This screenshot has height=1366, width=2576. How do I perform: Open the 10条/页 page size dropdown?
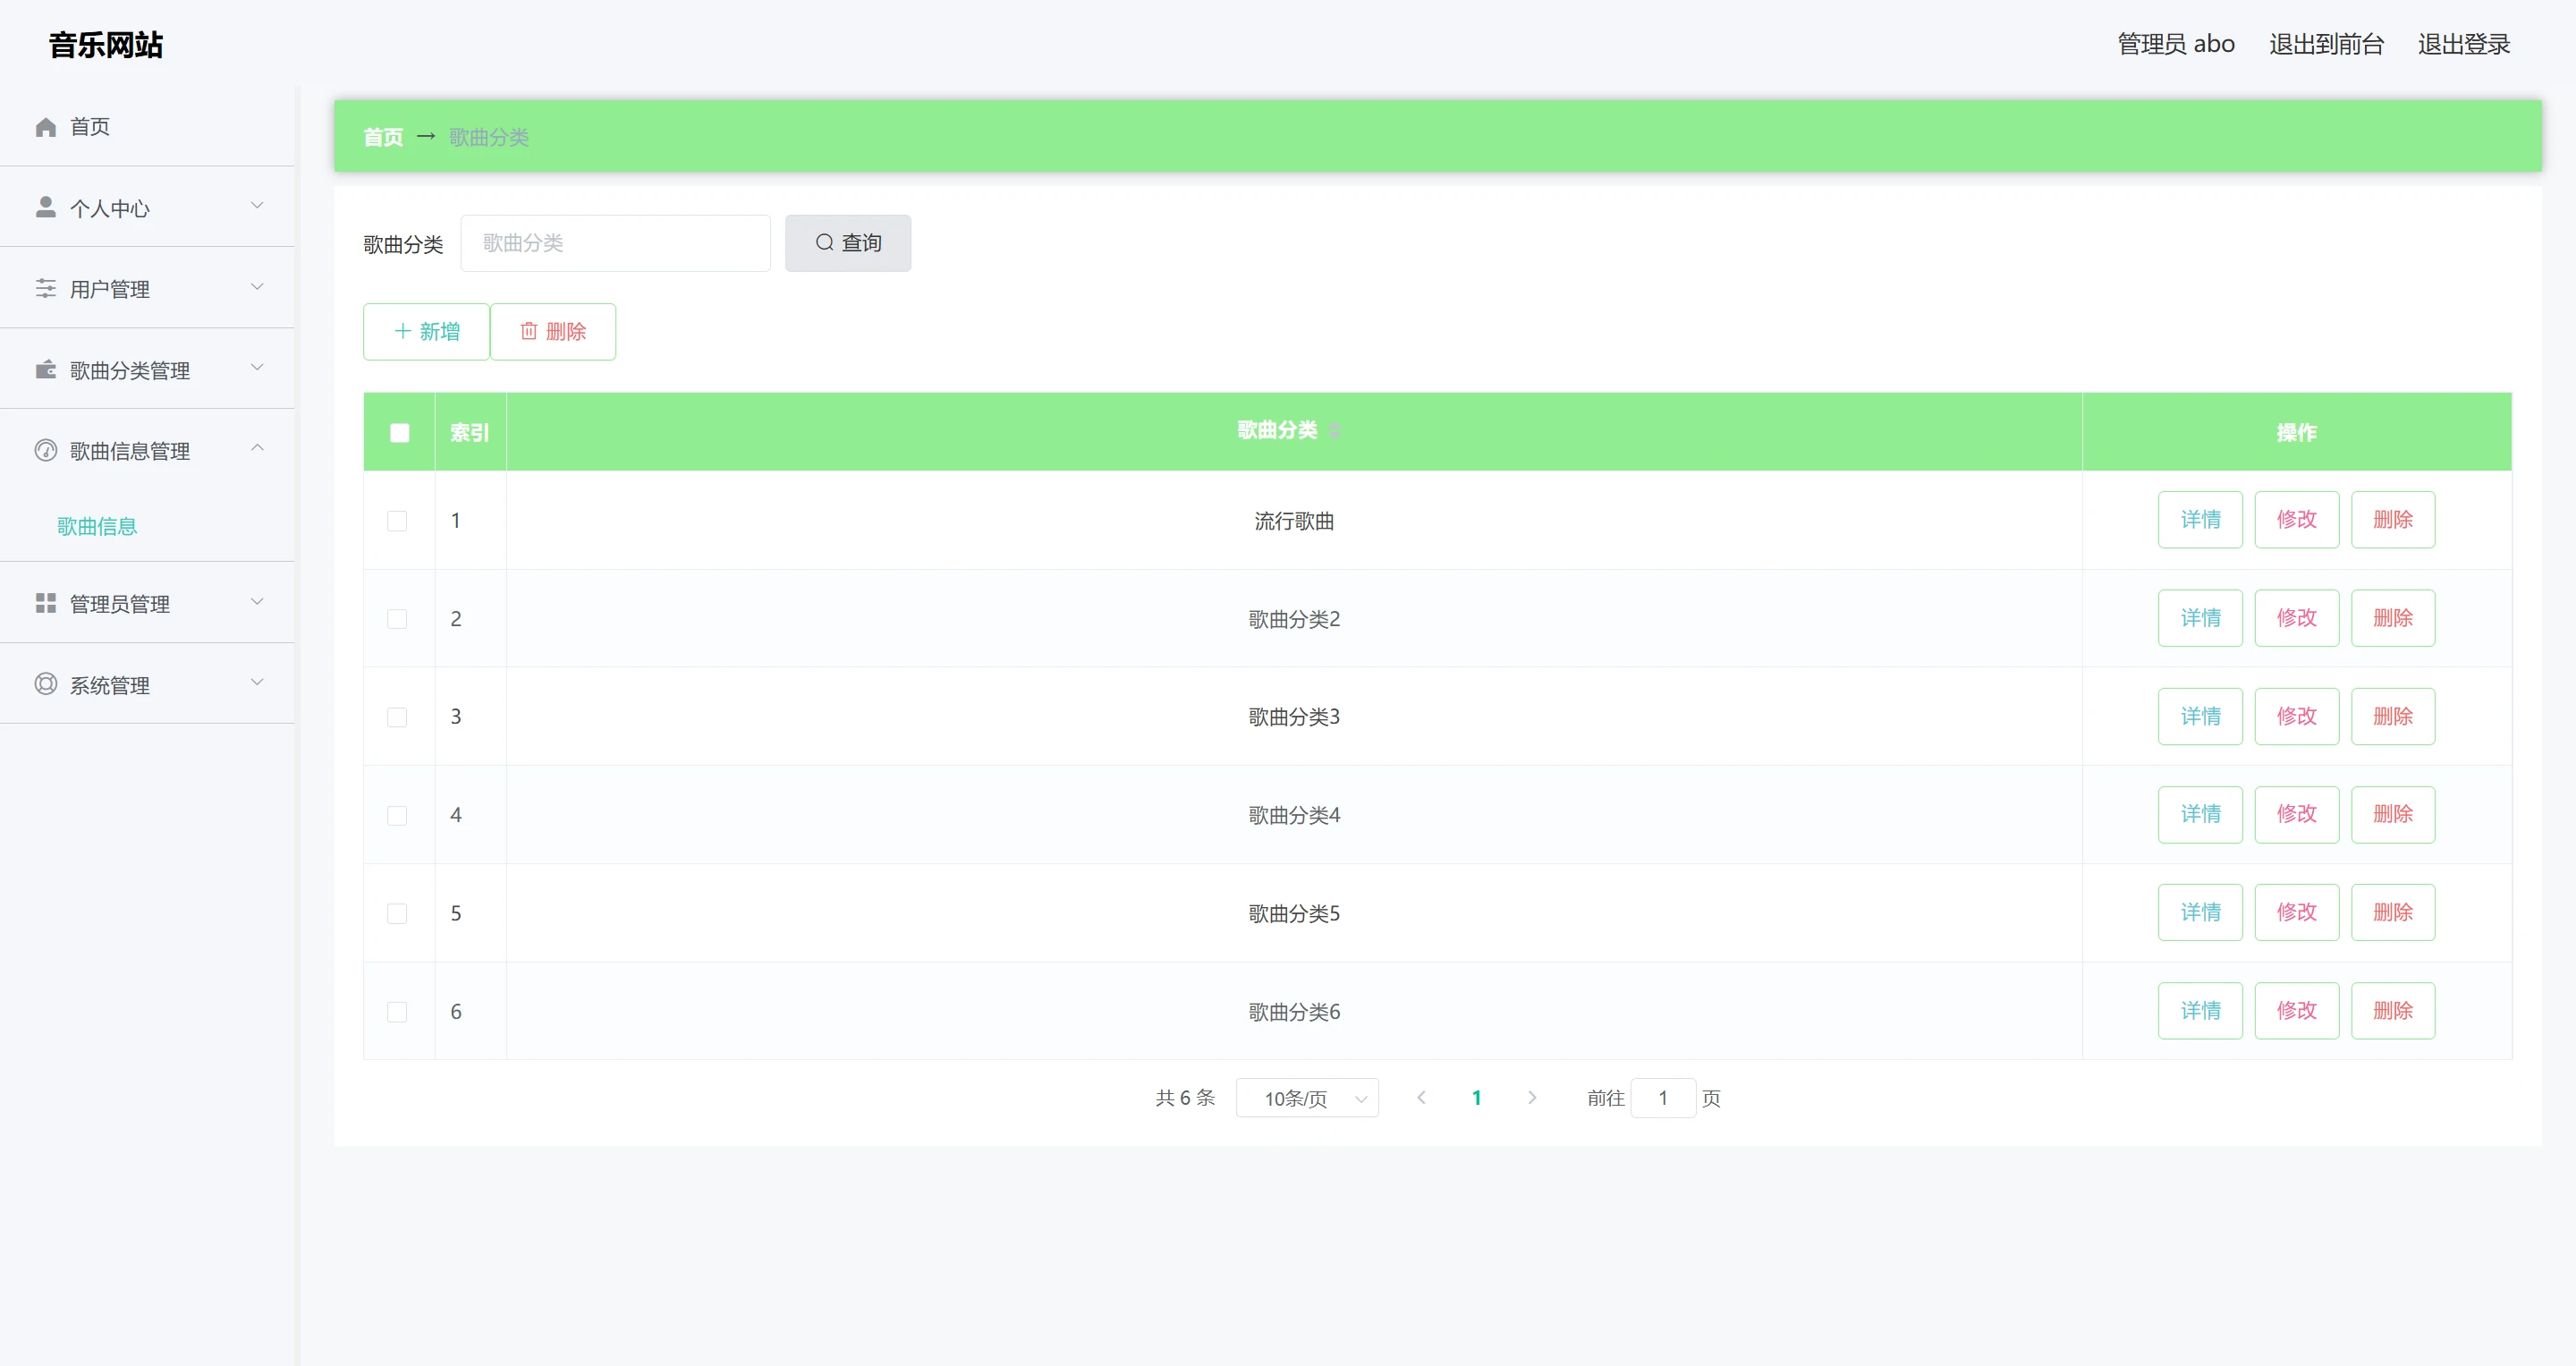(1307, 1098)
